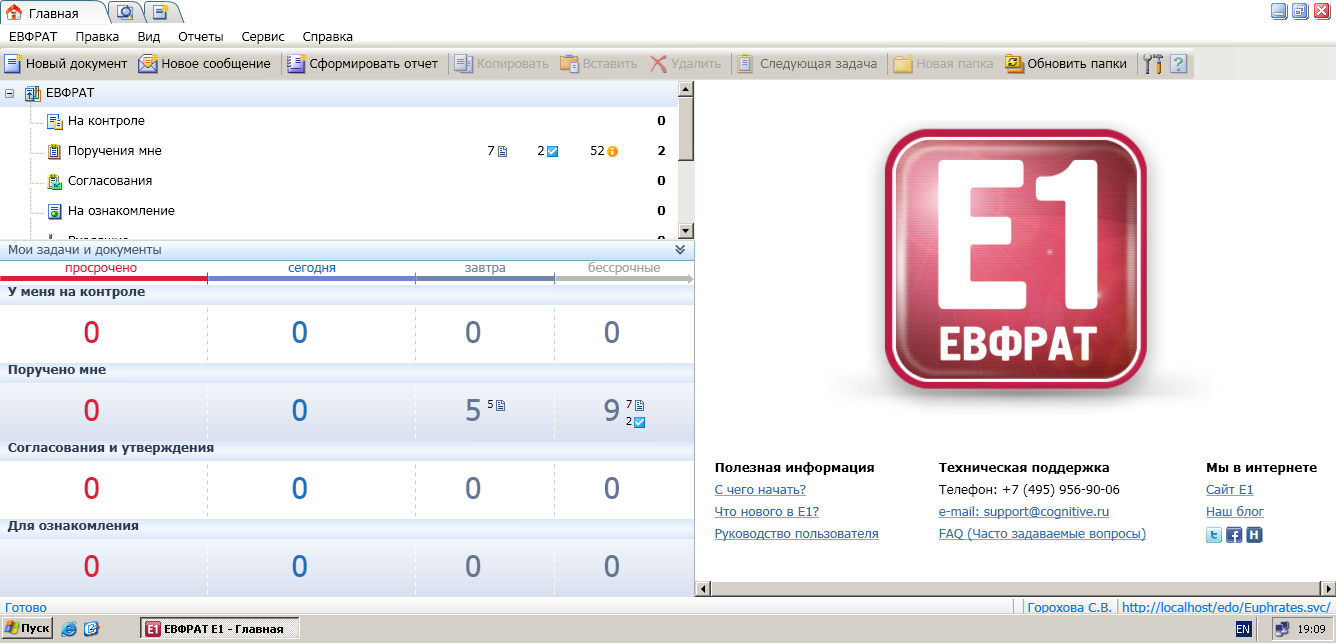Collapse the Мои задачи и документы panel

coord(680,250)
